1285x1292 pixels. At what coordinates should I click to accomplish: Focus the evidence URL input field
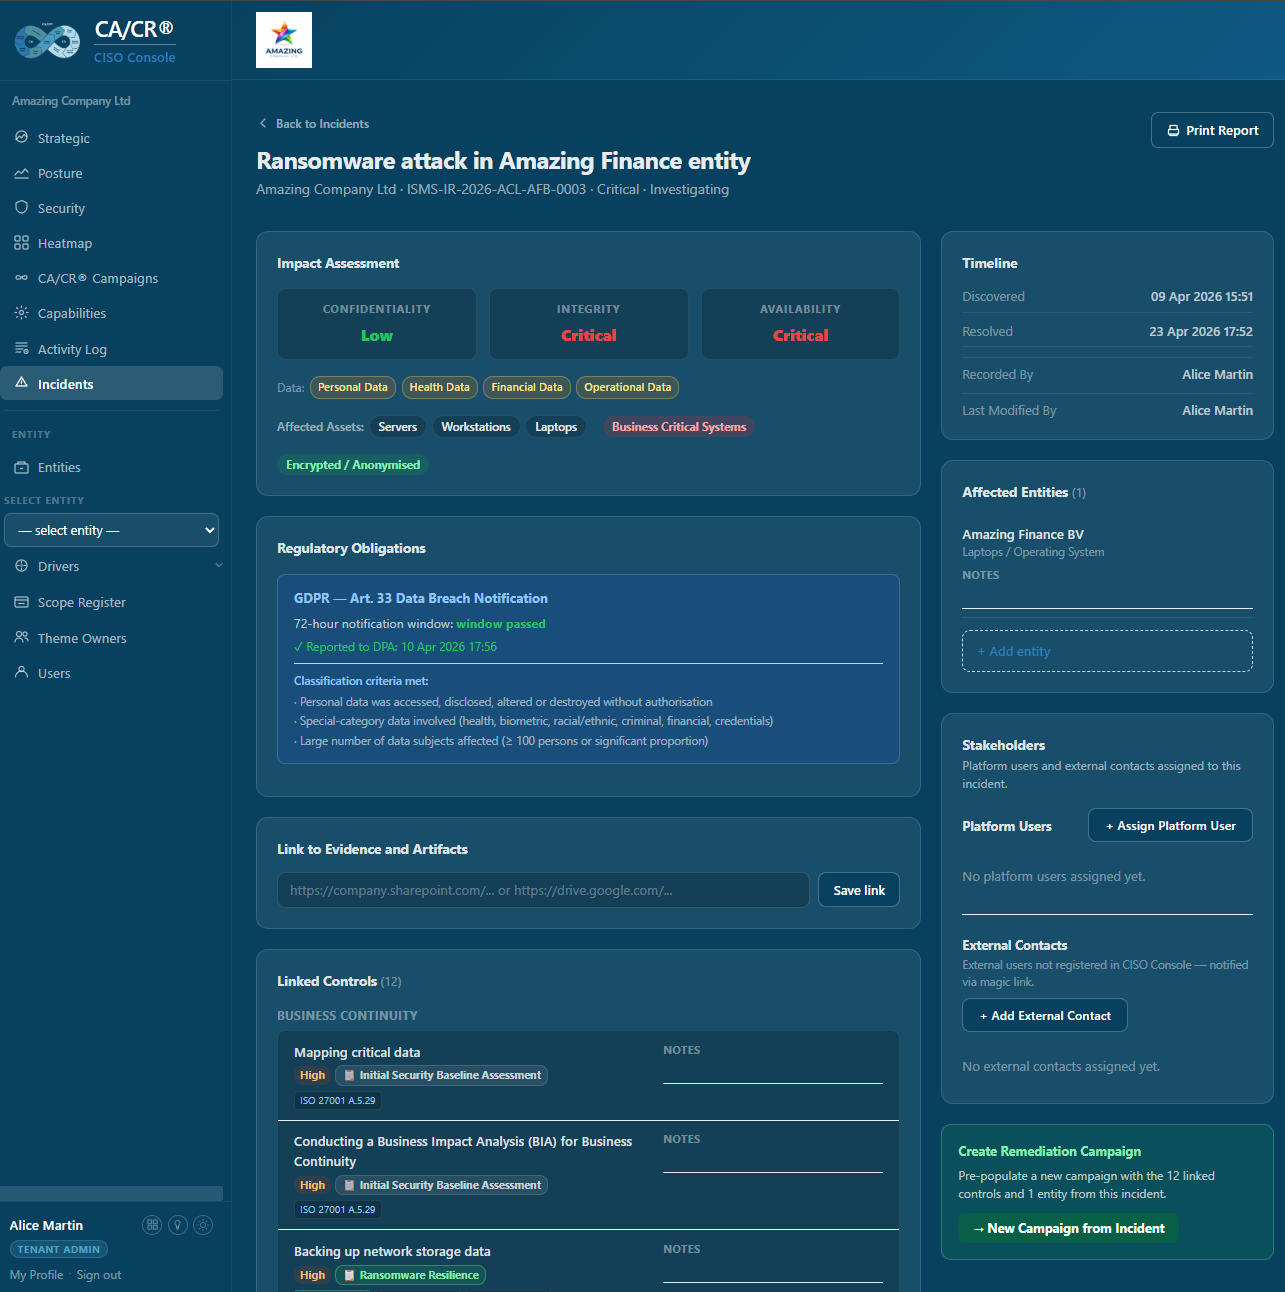pos(543,890)
